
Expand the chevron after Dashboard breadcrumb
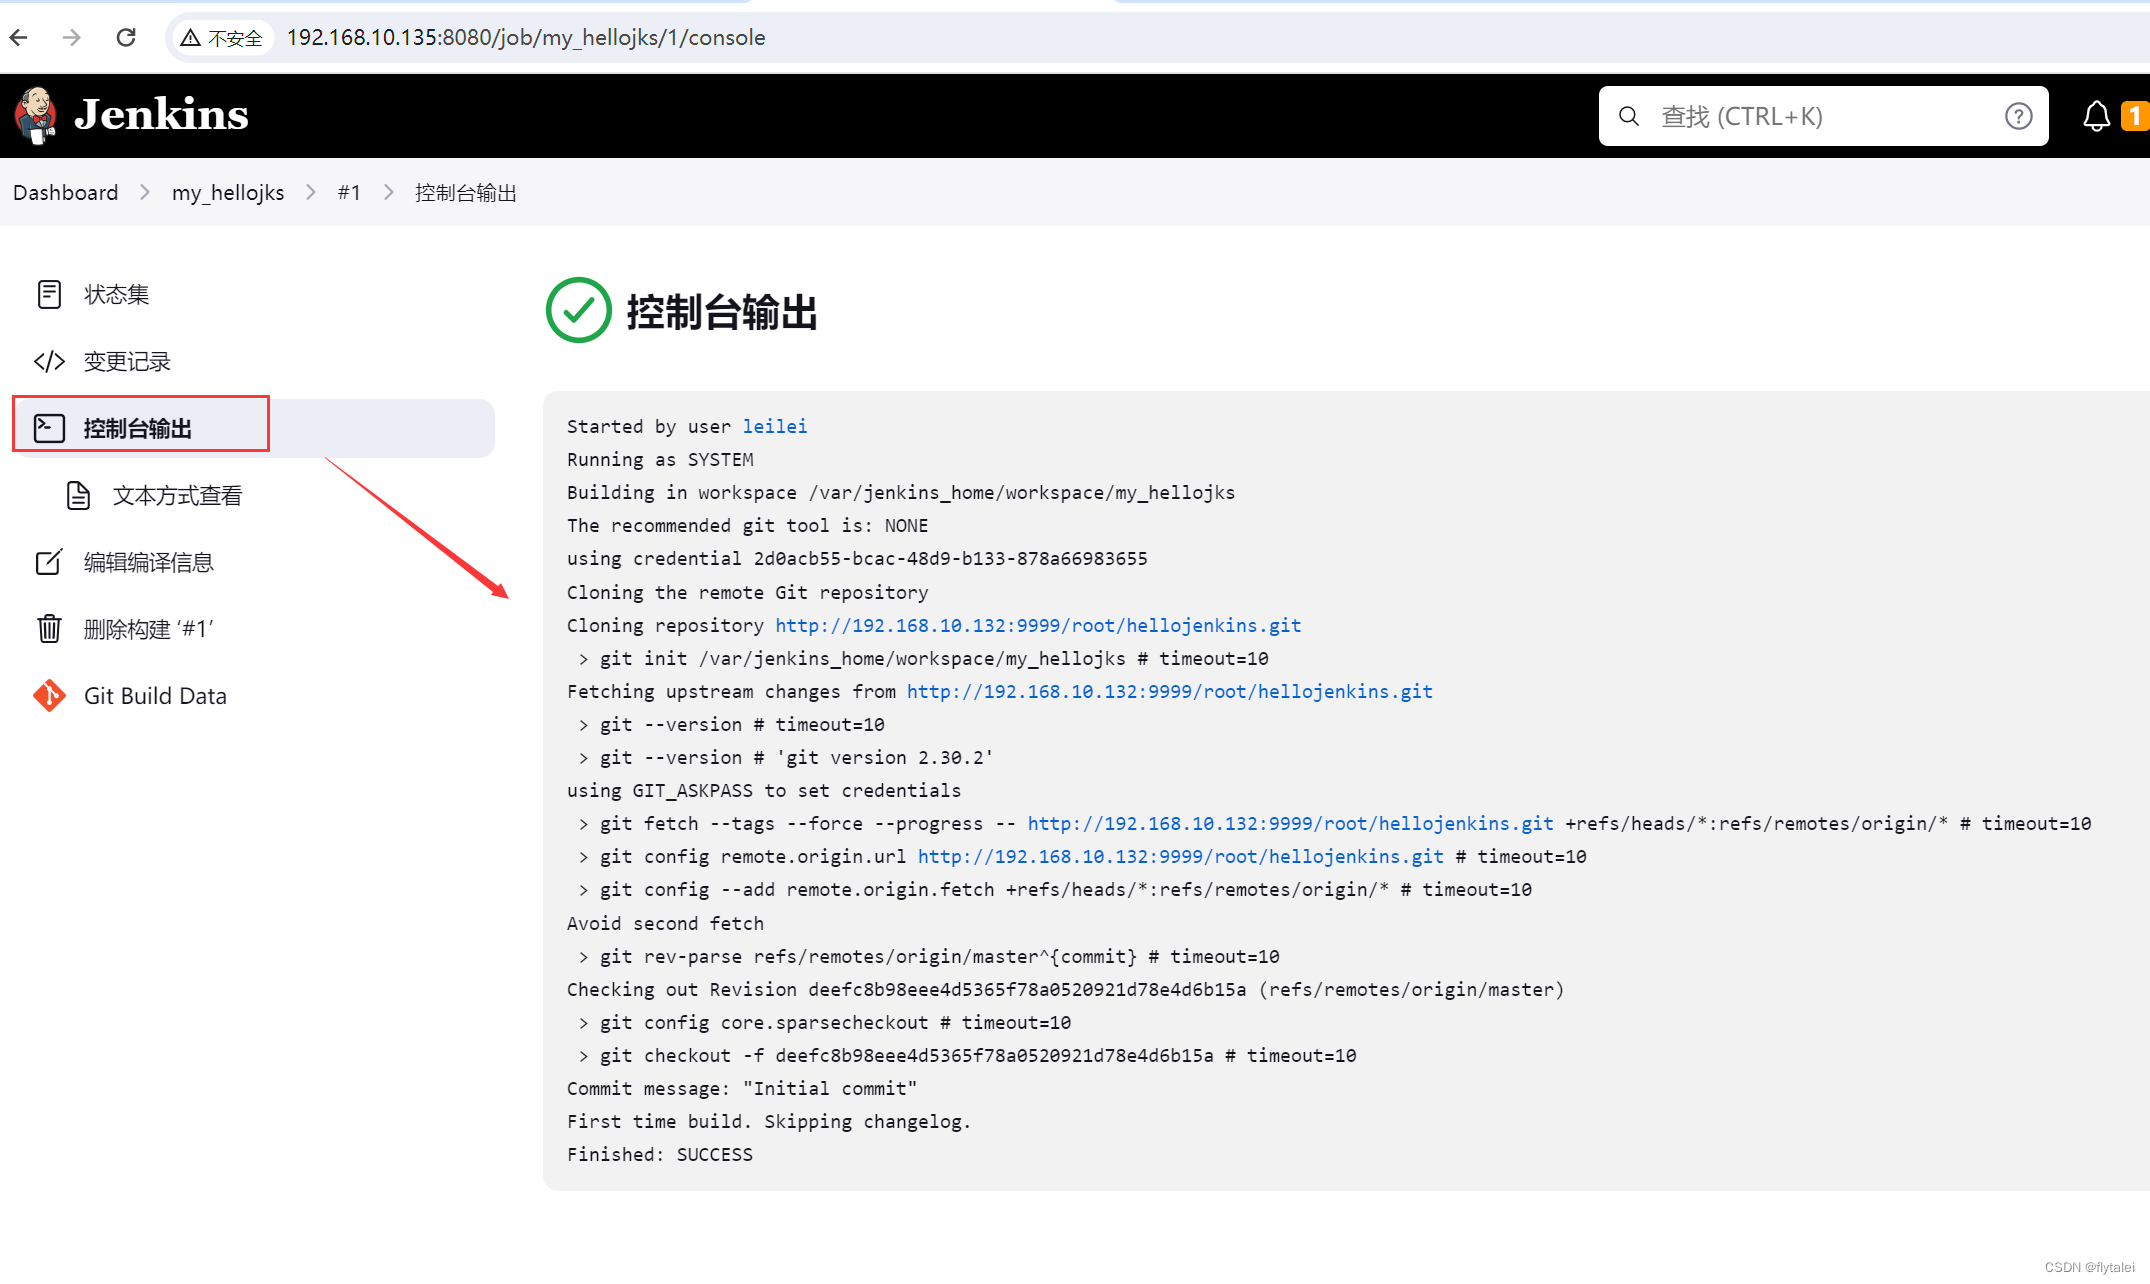point(145,192)
